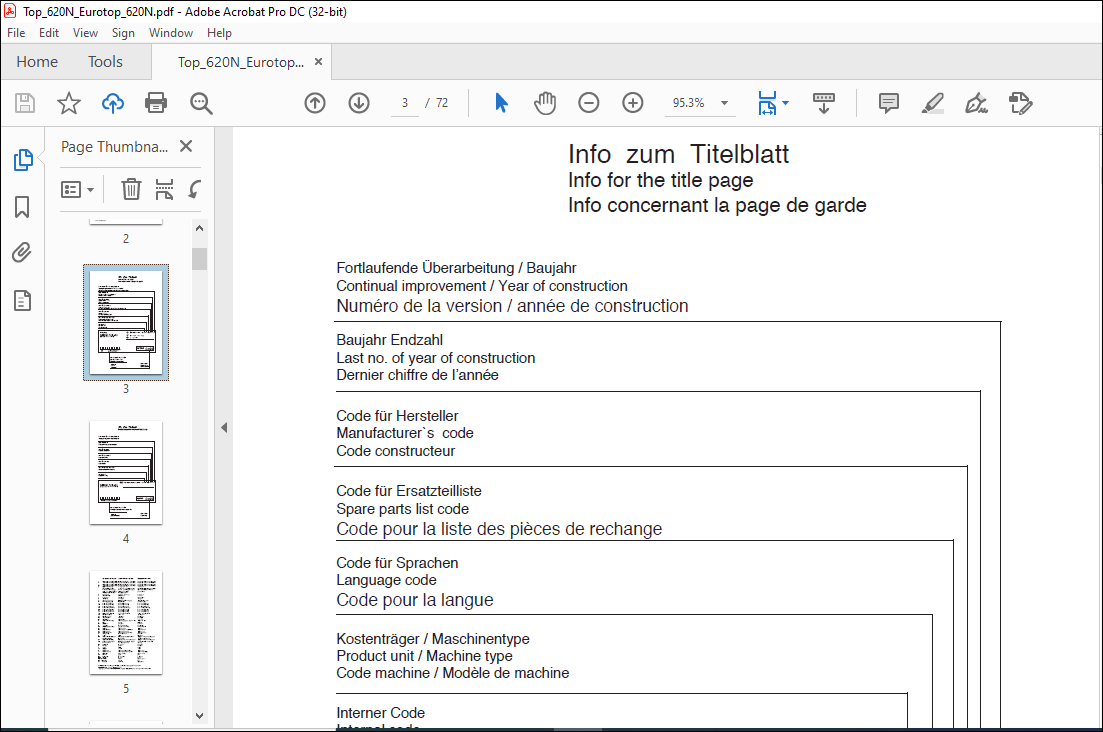This screenshot has height=732, width=1103.
Task: Open the Sign menu
Action: 123,32
